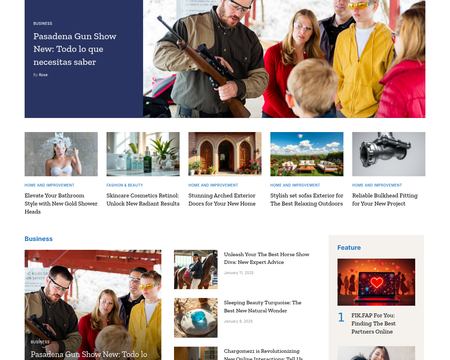This screenshot has height=360, width=450.
Task: Open the gold shower heads thumbnail
Action: tap(61, 154)
